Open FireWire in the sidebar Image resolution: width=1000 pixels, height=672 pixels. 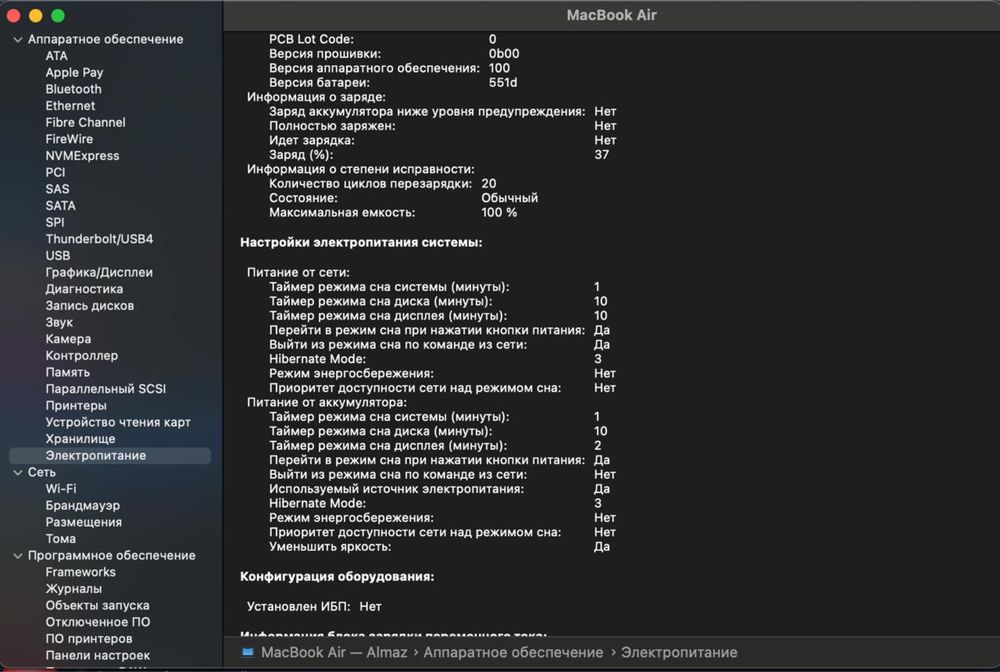click(69, 139)
